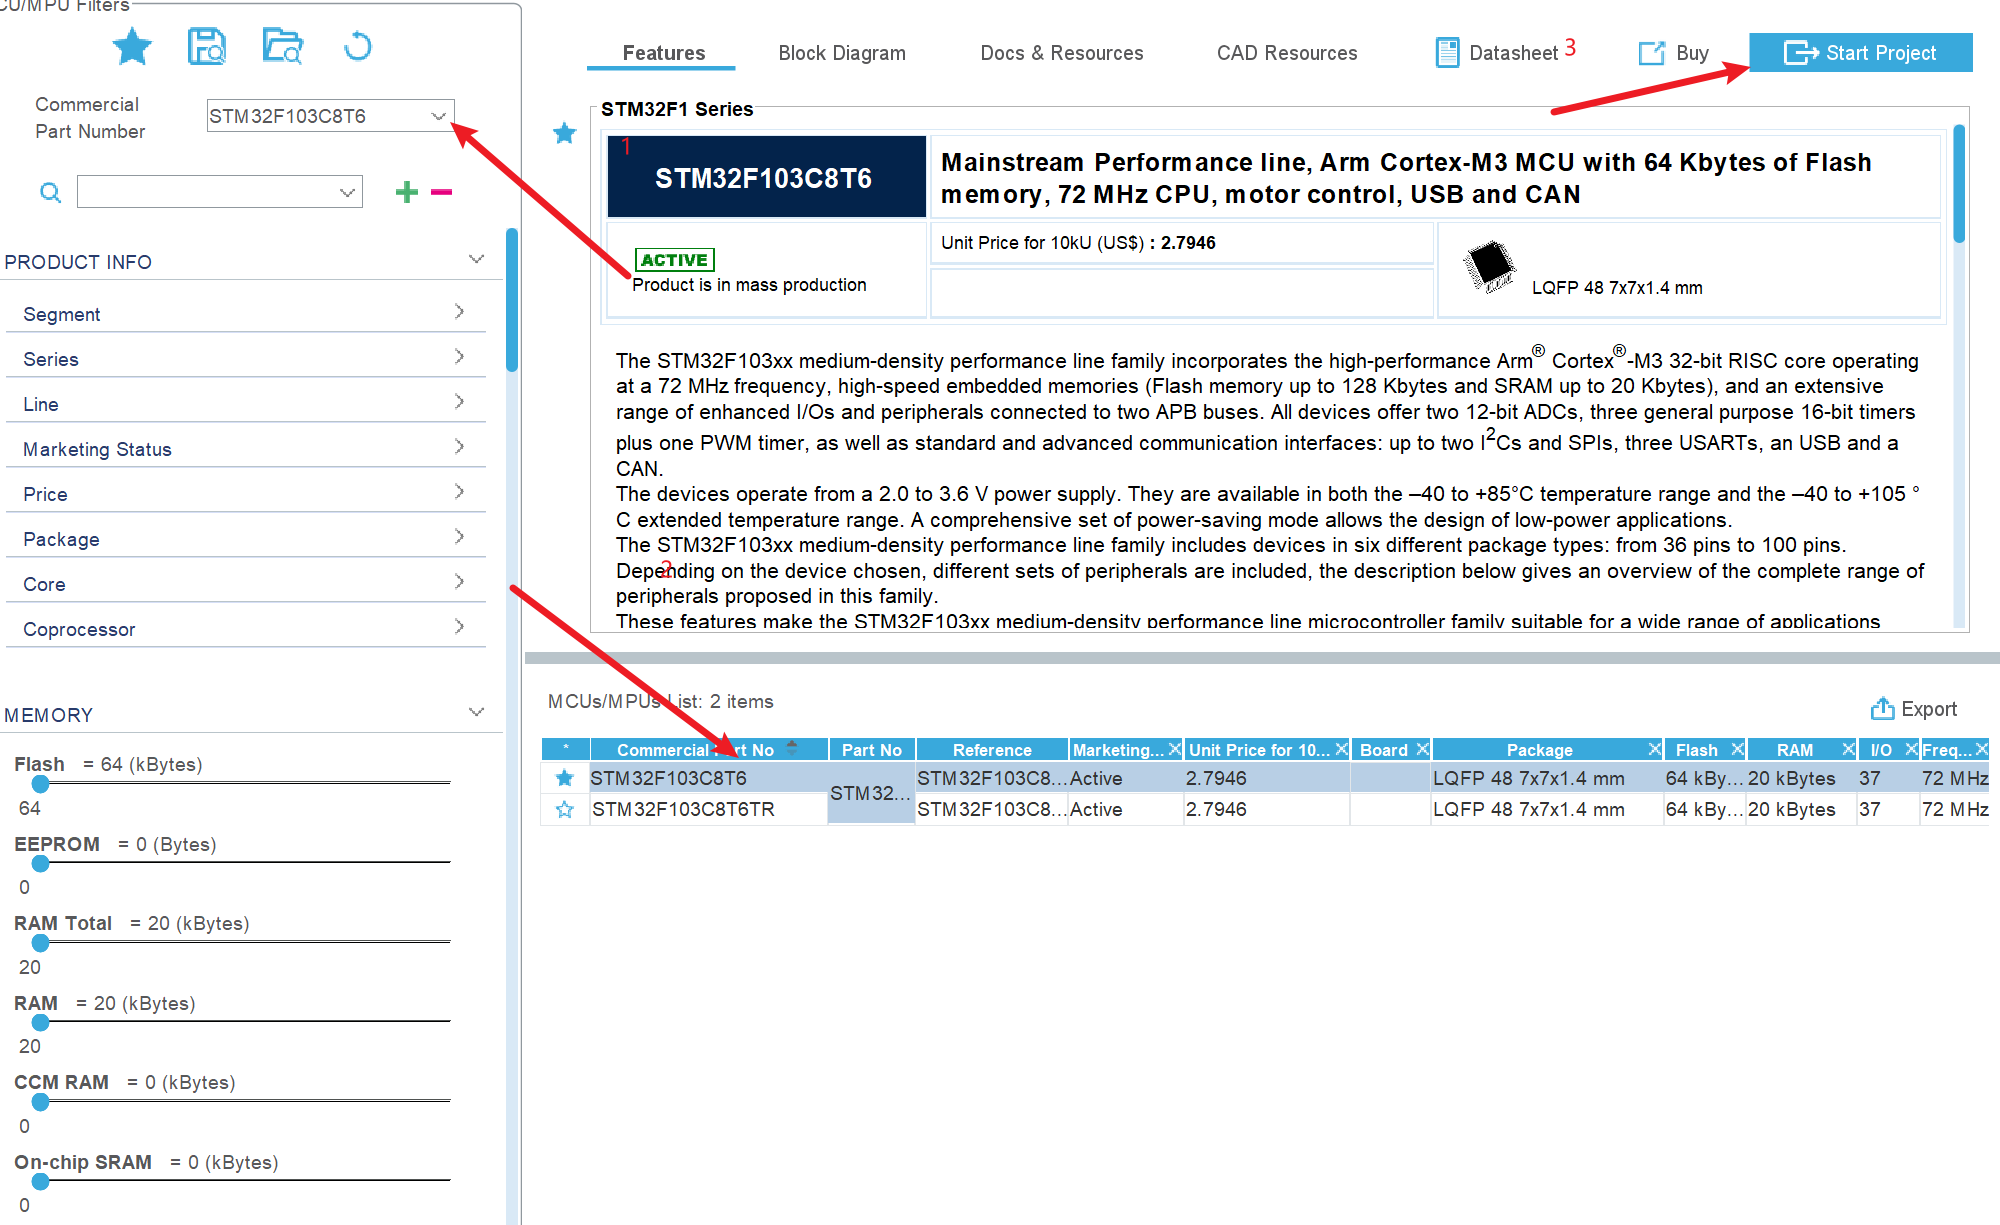Expand the Line filter
2000x1225 pixels.
point(459,402)
